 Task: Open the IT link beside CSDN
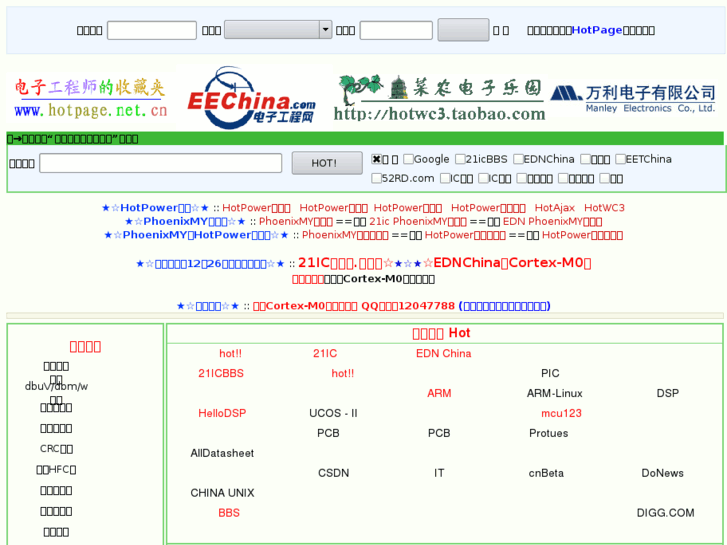(x=439, y=473)
